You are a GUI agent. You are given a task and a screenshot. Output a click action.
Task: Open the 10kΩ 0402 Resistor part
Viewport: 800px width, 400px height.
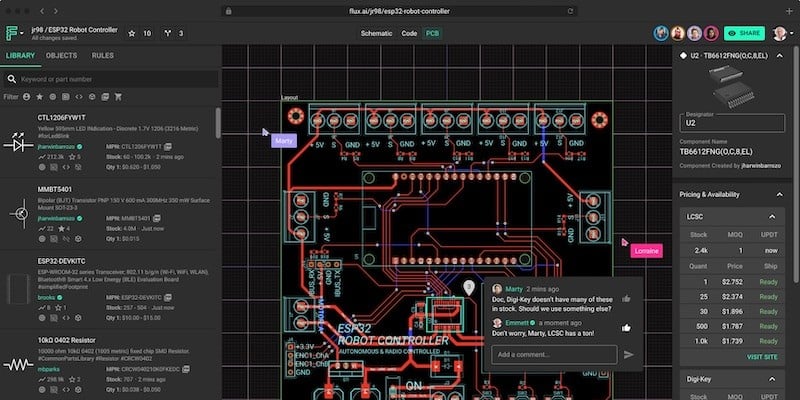pyautogui.click(x=66, y=340)
